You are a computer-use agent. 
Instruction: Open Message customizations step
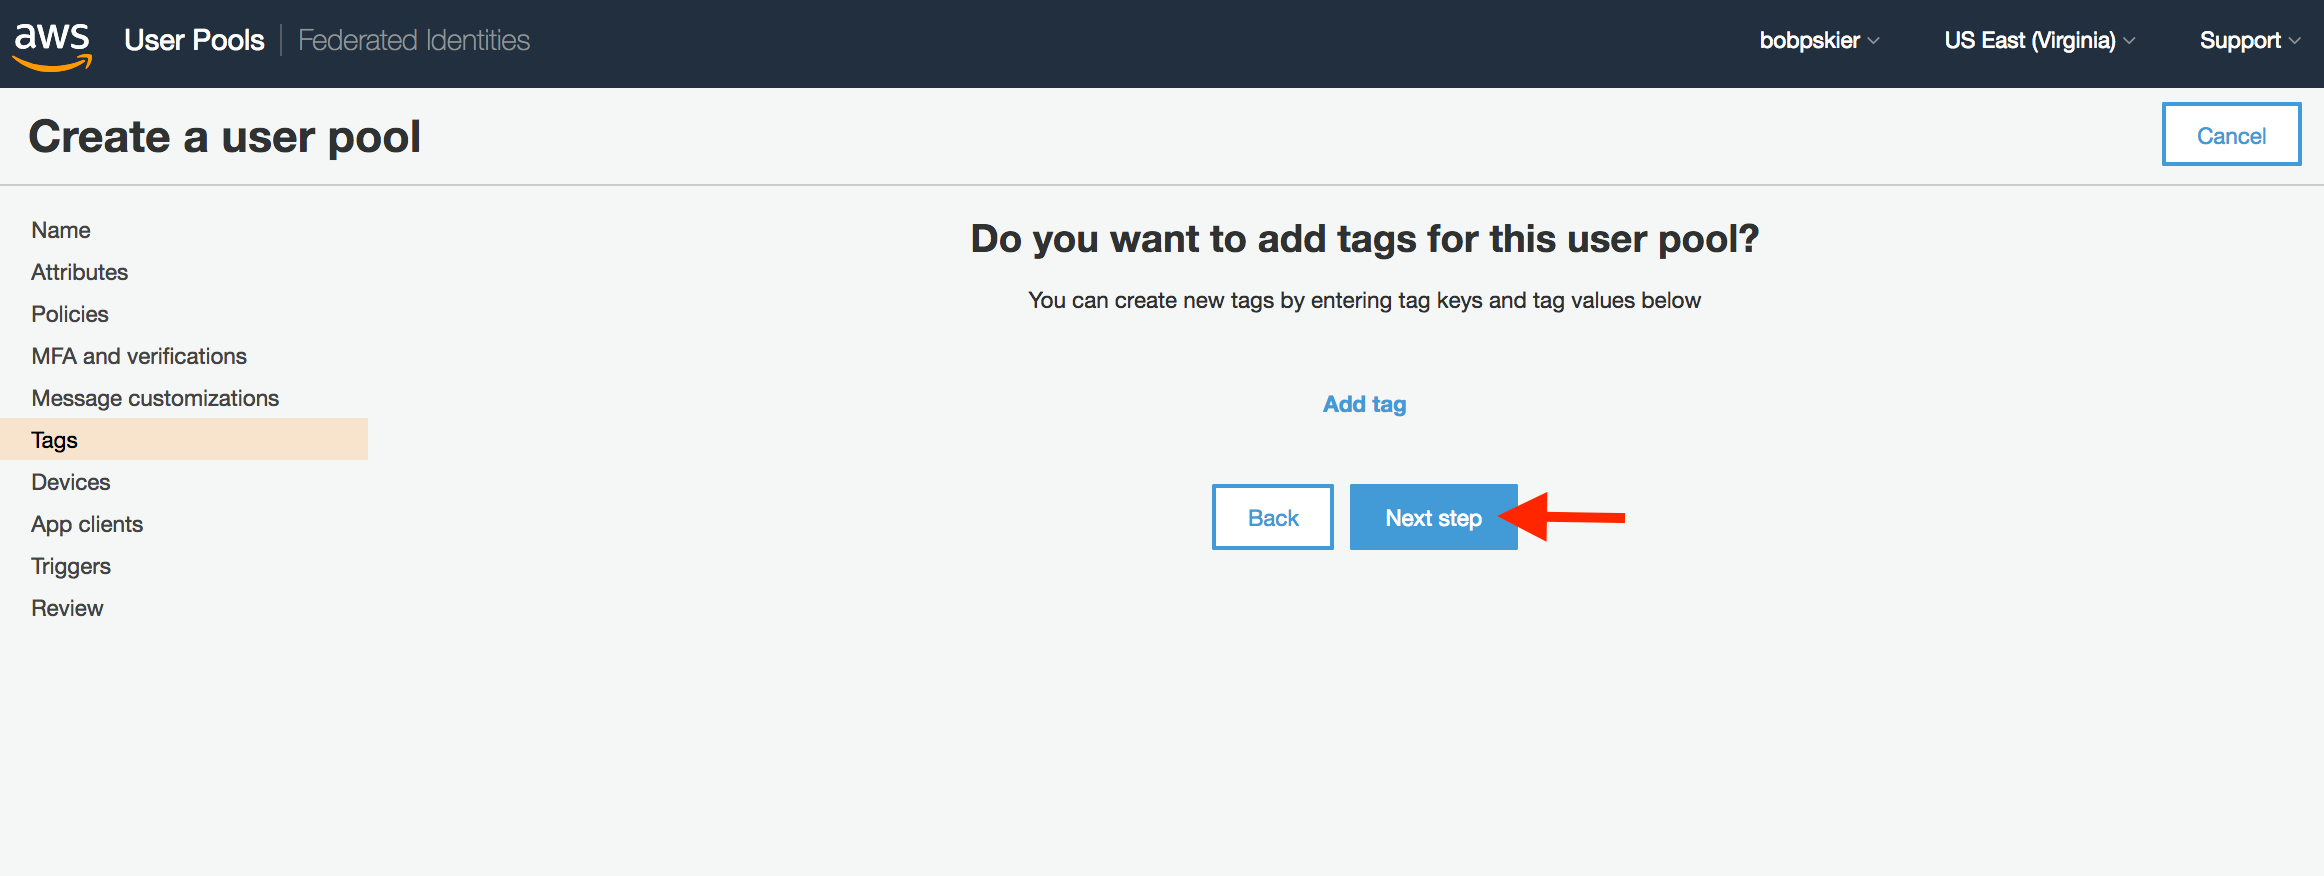click(x=155, y=398)
